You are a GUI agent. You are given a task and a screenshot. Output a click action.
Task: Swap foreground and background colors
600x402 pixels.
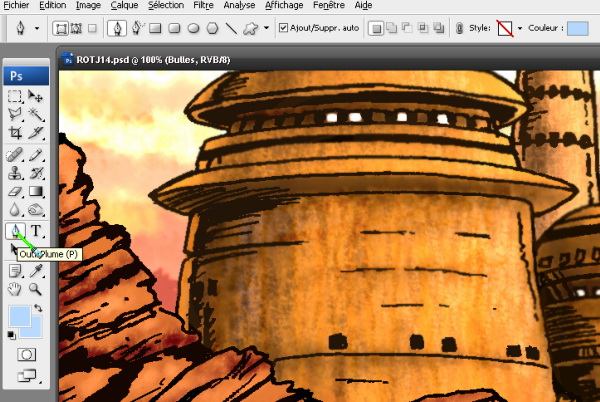(38, 308)
